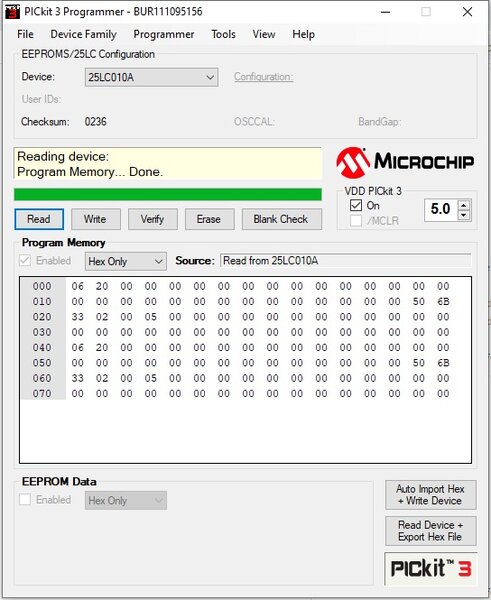Click the green progress bar
Image resolution: width=491 pixels, height=600 pixels.
pos(168,194)
